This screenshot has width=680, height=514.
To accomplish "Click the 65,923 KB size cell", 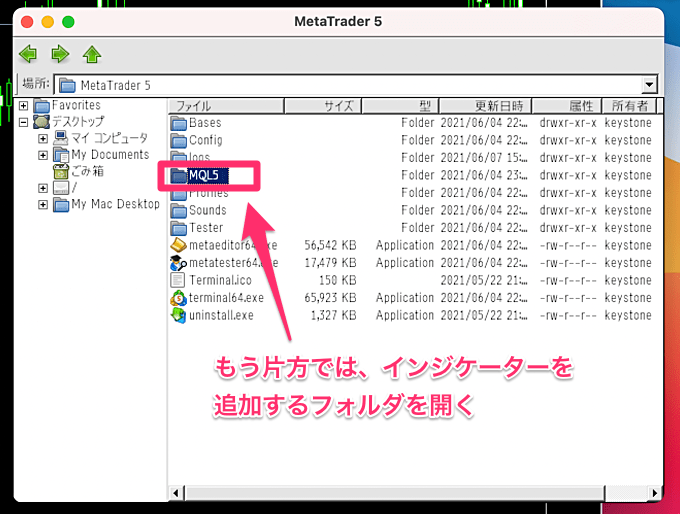I will click(x=330, y=298).
